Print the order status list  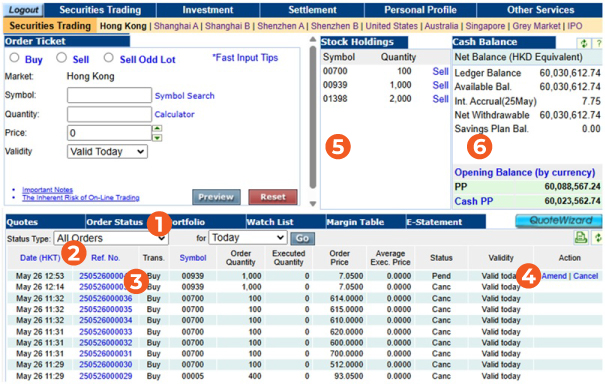click(581, 238)
